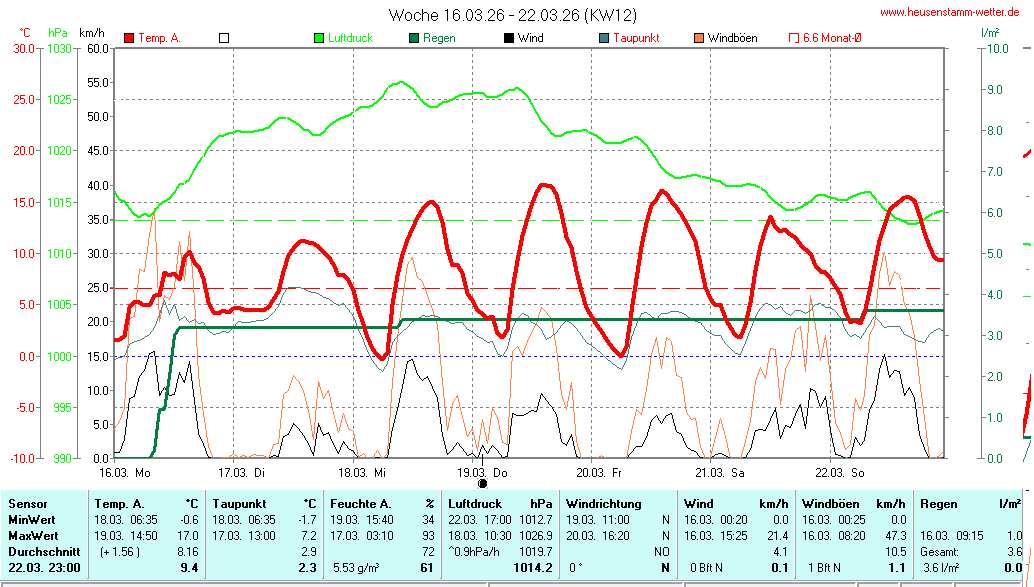This screenshot has height=587, width=1034.
Task: Select the 19.03. Do date label
Action: pos(482,472)
